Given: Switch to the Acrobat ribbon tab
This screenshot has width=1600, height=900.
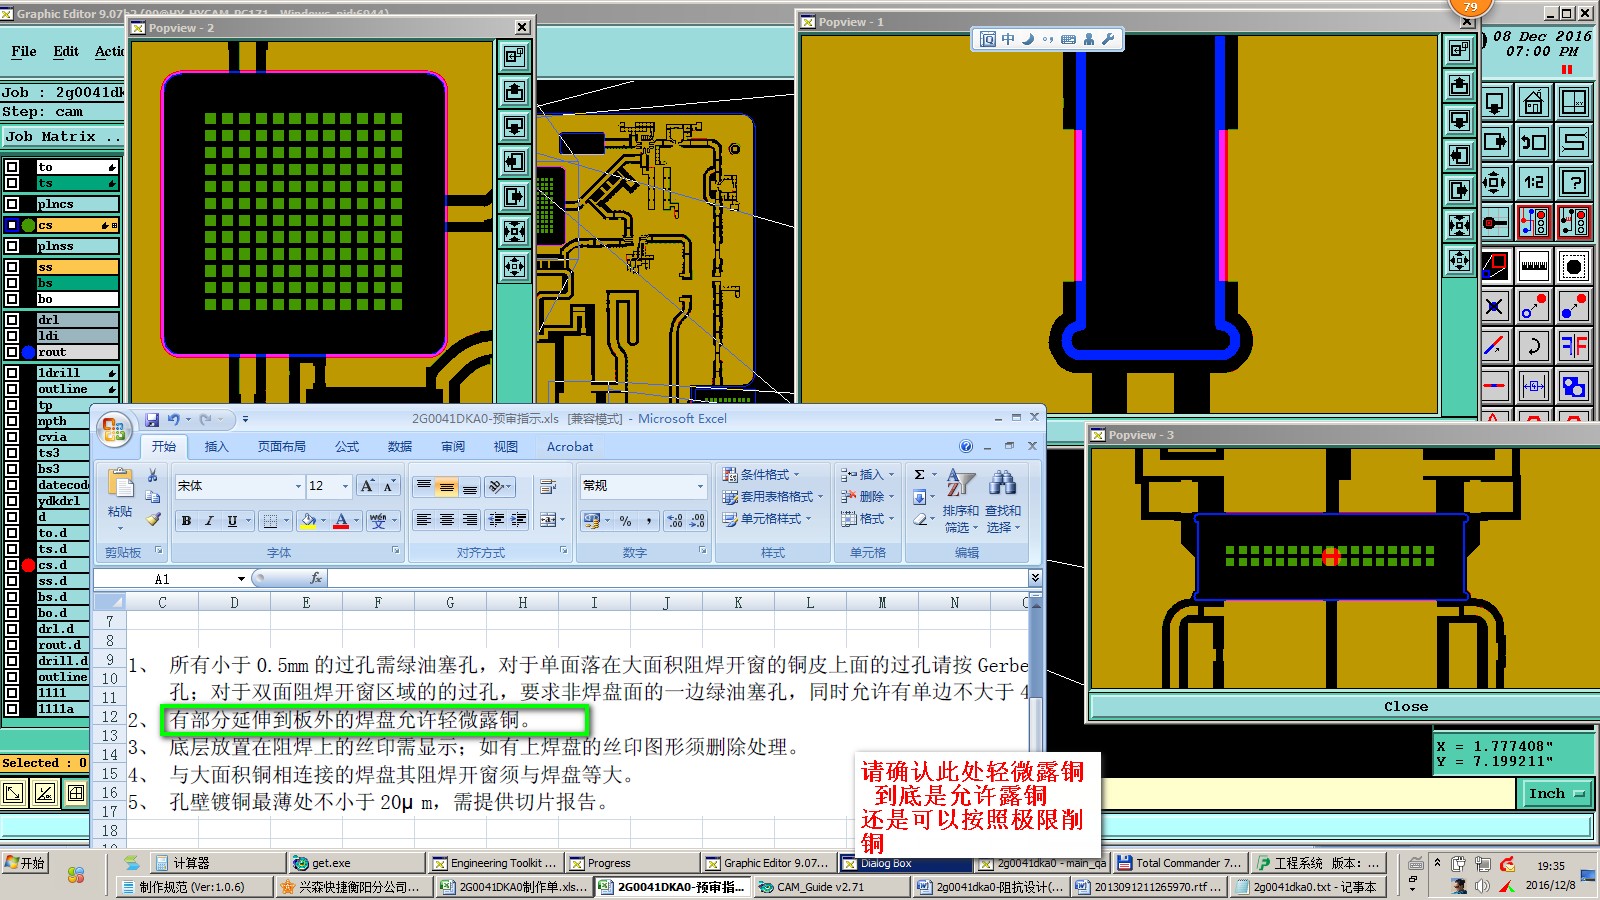Looking at the screenshot, I should click(570, 447).
